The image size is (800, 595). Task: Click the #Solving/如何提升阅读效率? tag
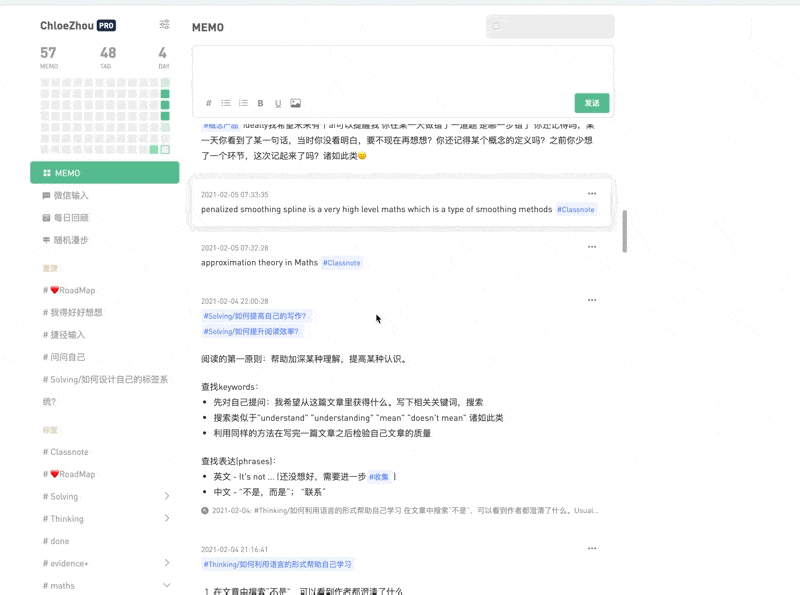252,332
